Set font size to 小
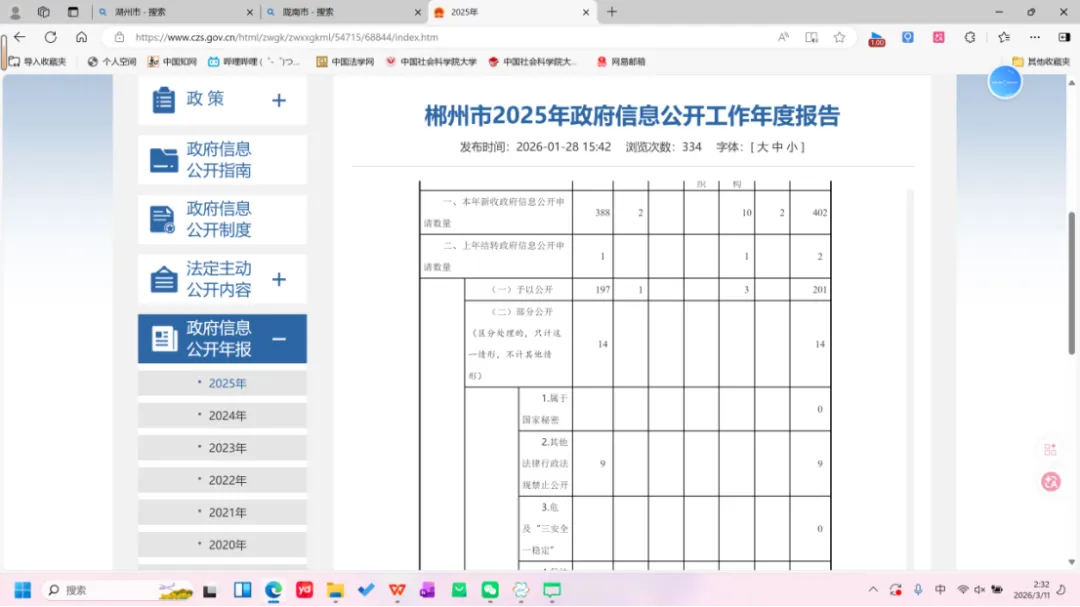 (792, 147)
